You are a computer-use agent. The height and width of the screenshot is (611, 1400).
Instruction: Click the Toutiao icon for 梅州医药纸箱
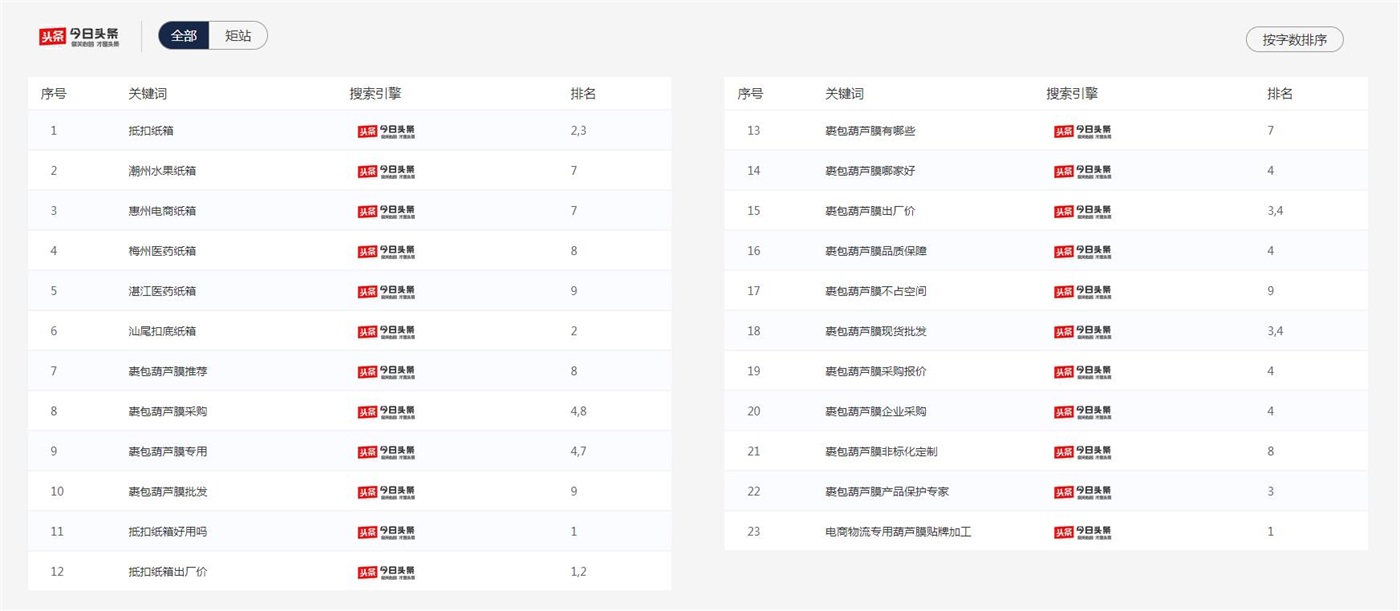pos(386,251)
